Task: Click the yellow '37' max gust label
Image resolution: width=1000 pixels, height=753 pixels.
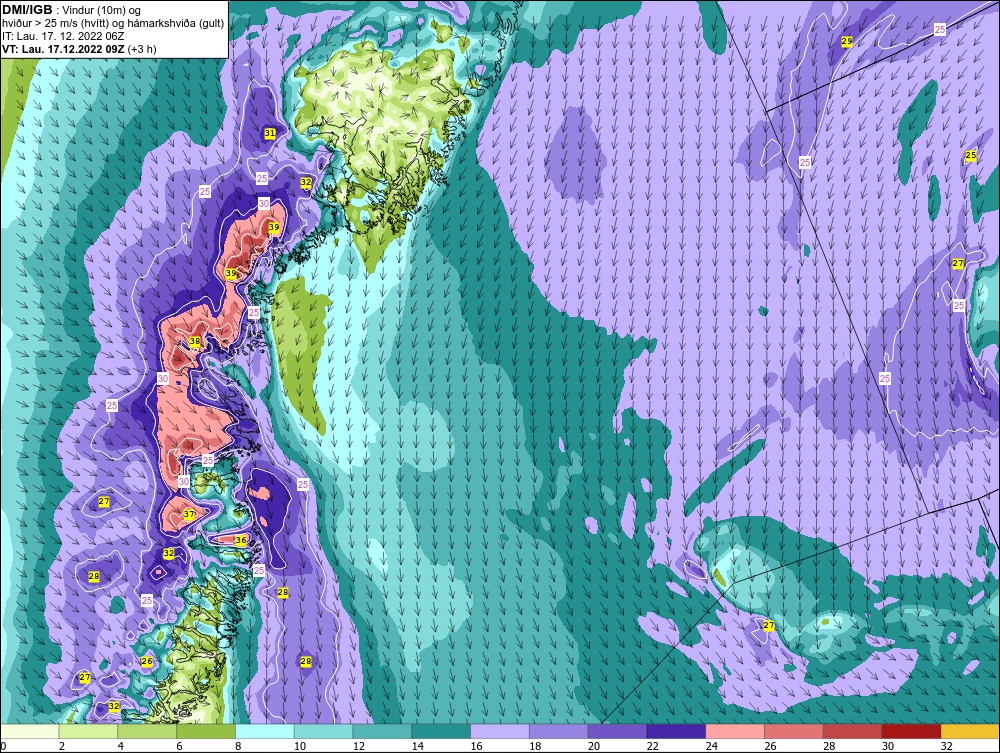Action: tap(188, 515)
